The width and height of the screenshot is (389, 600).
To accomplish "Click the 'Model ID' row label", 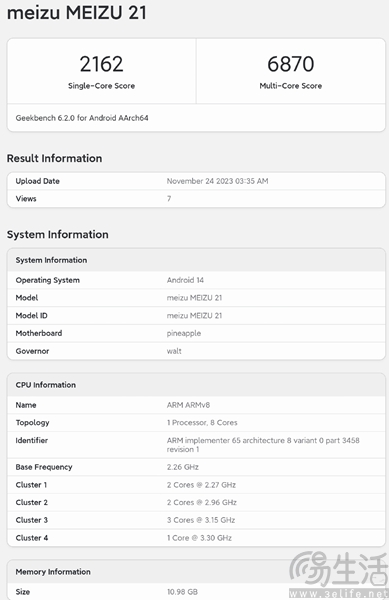I will click(31, 315).
